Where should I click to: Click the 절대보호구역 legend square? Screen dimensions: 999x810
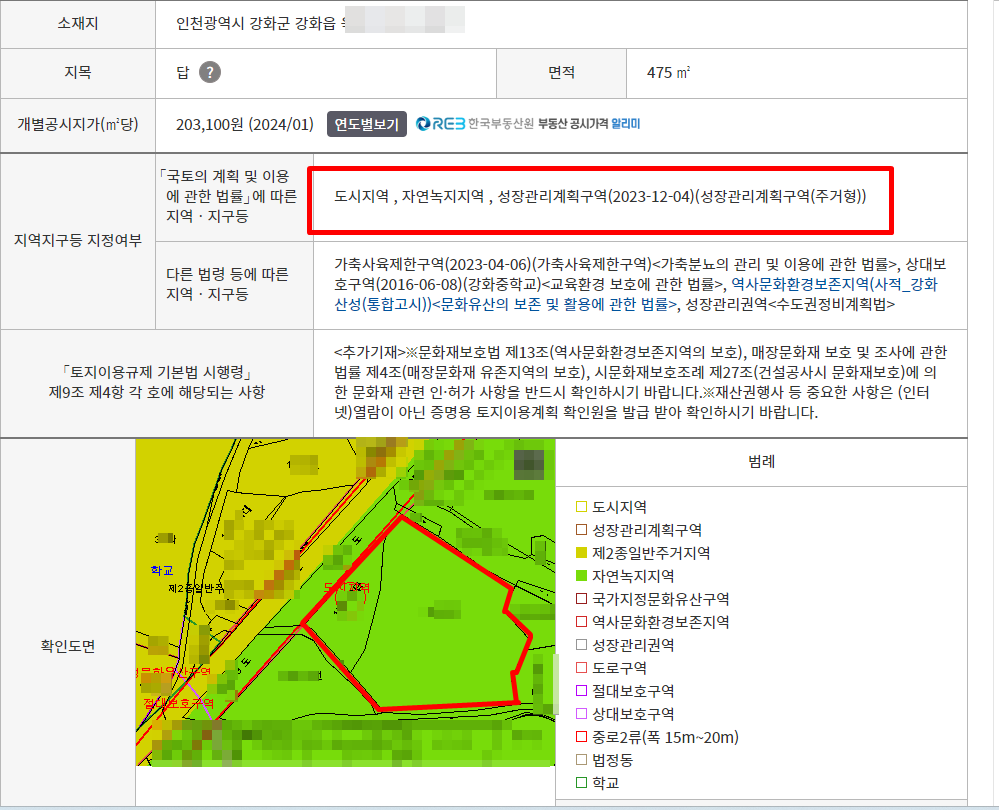[x=581, y=691]
